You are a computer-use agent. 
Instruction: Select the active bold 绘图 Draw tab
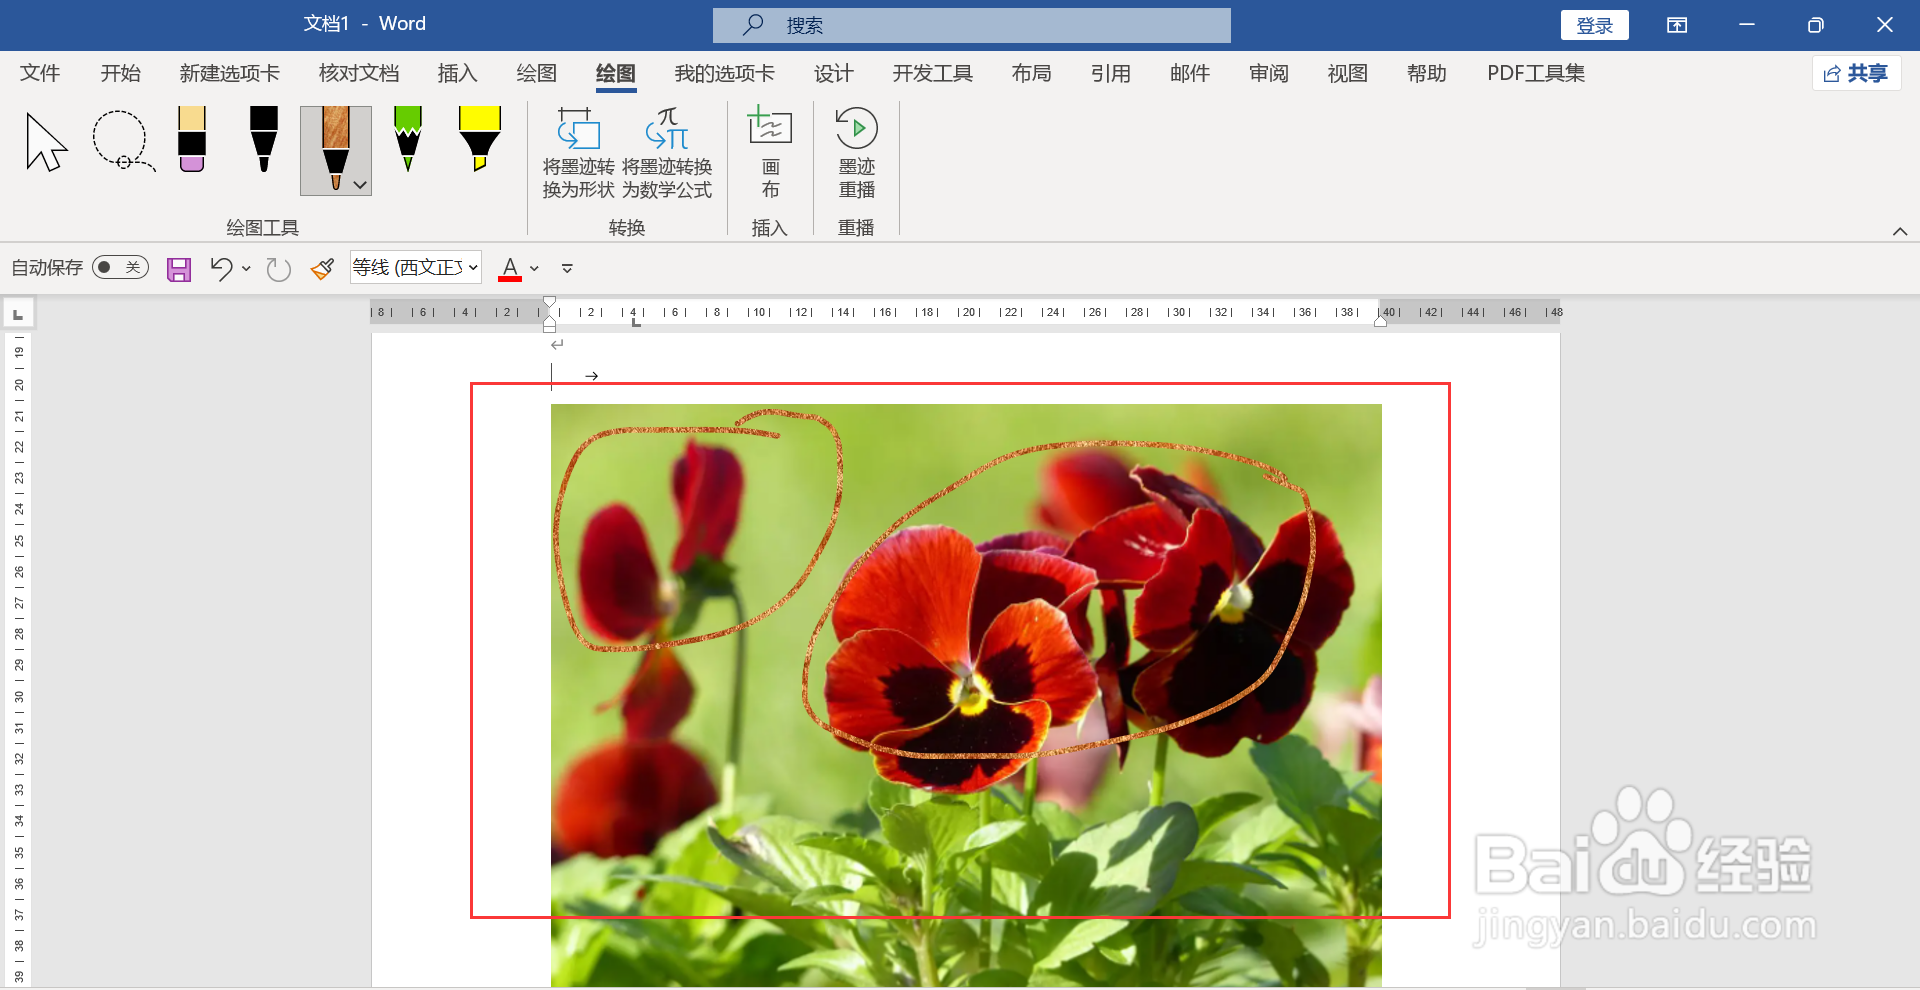tap(615, 73)
